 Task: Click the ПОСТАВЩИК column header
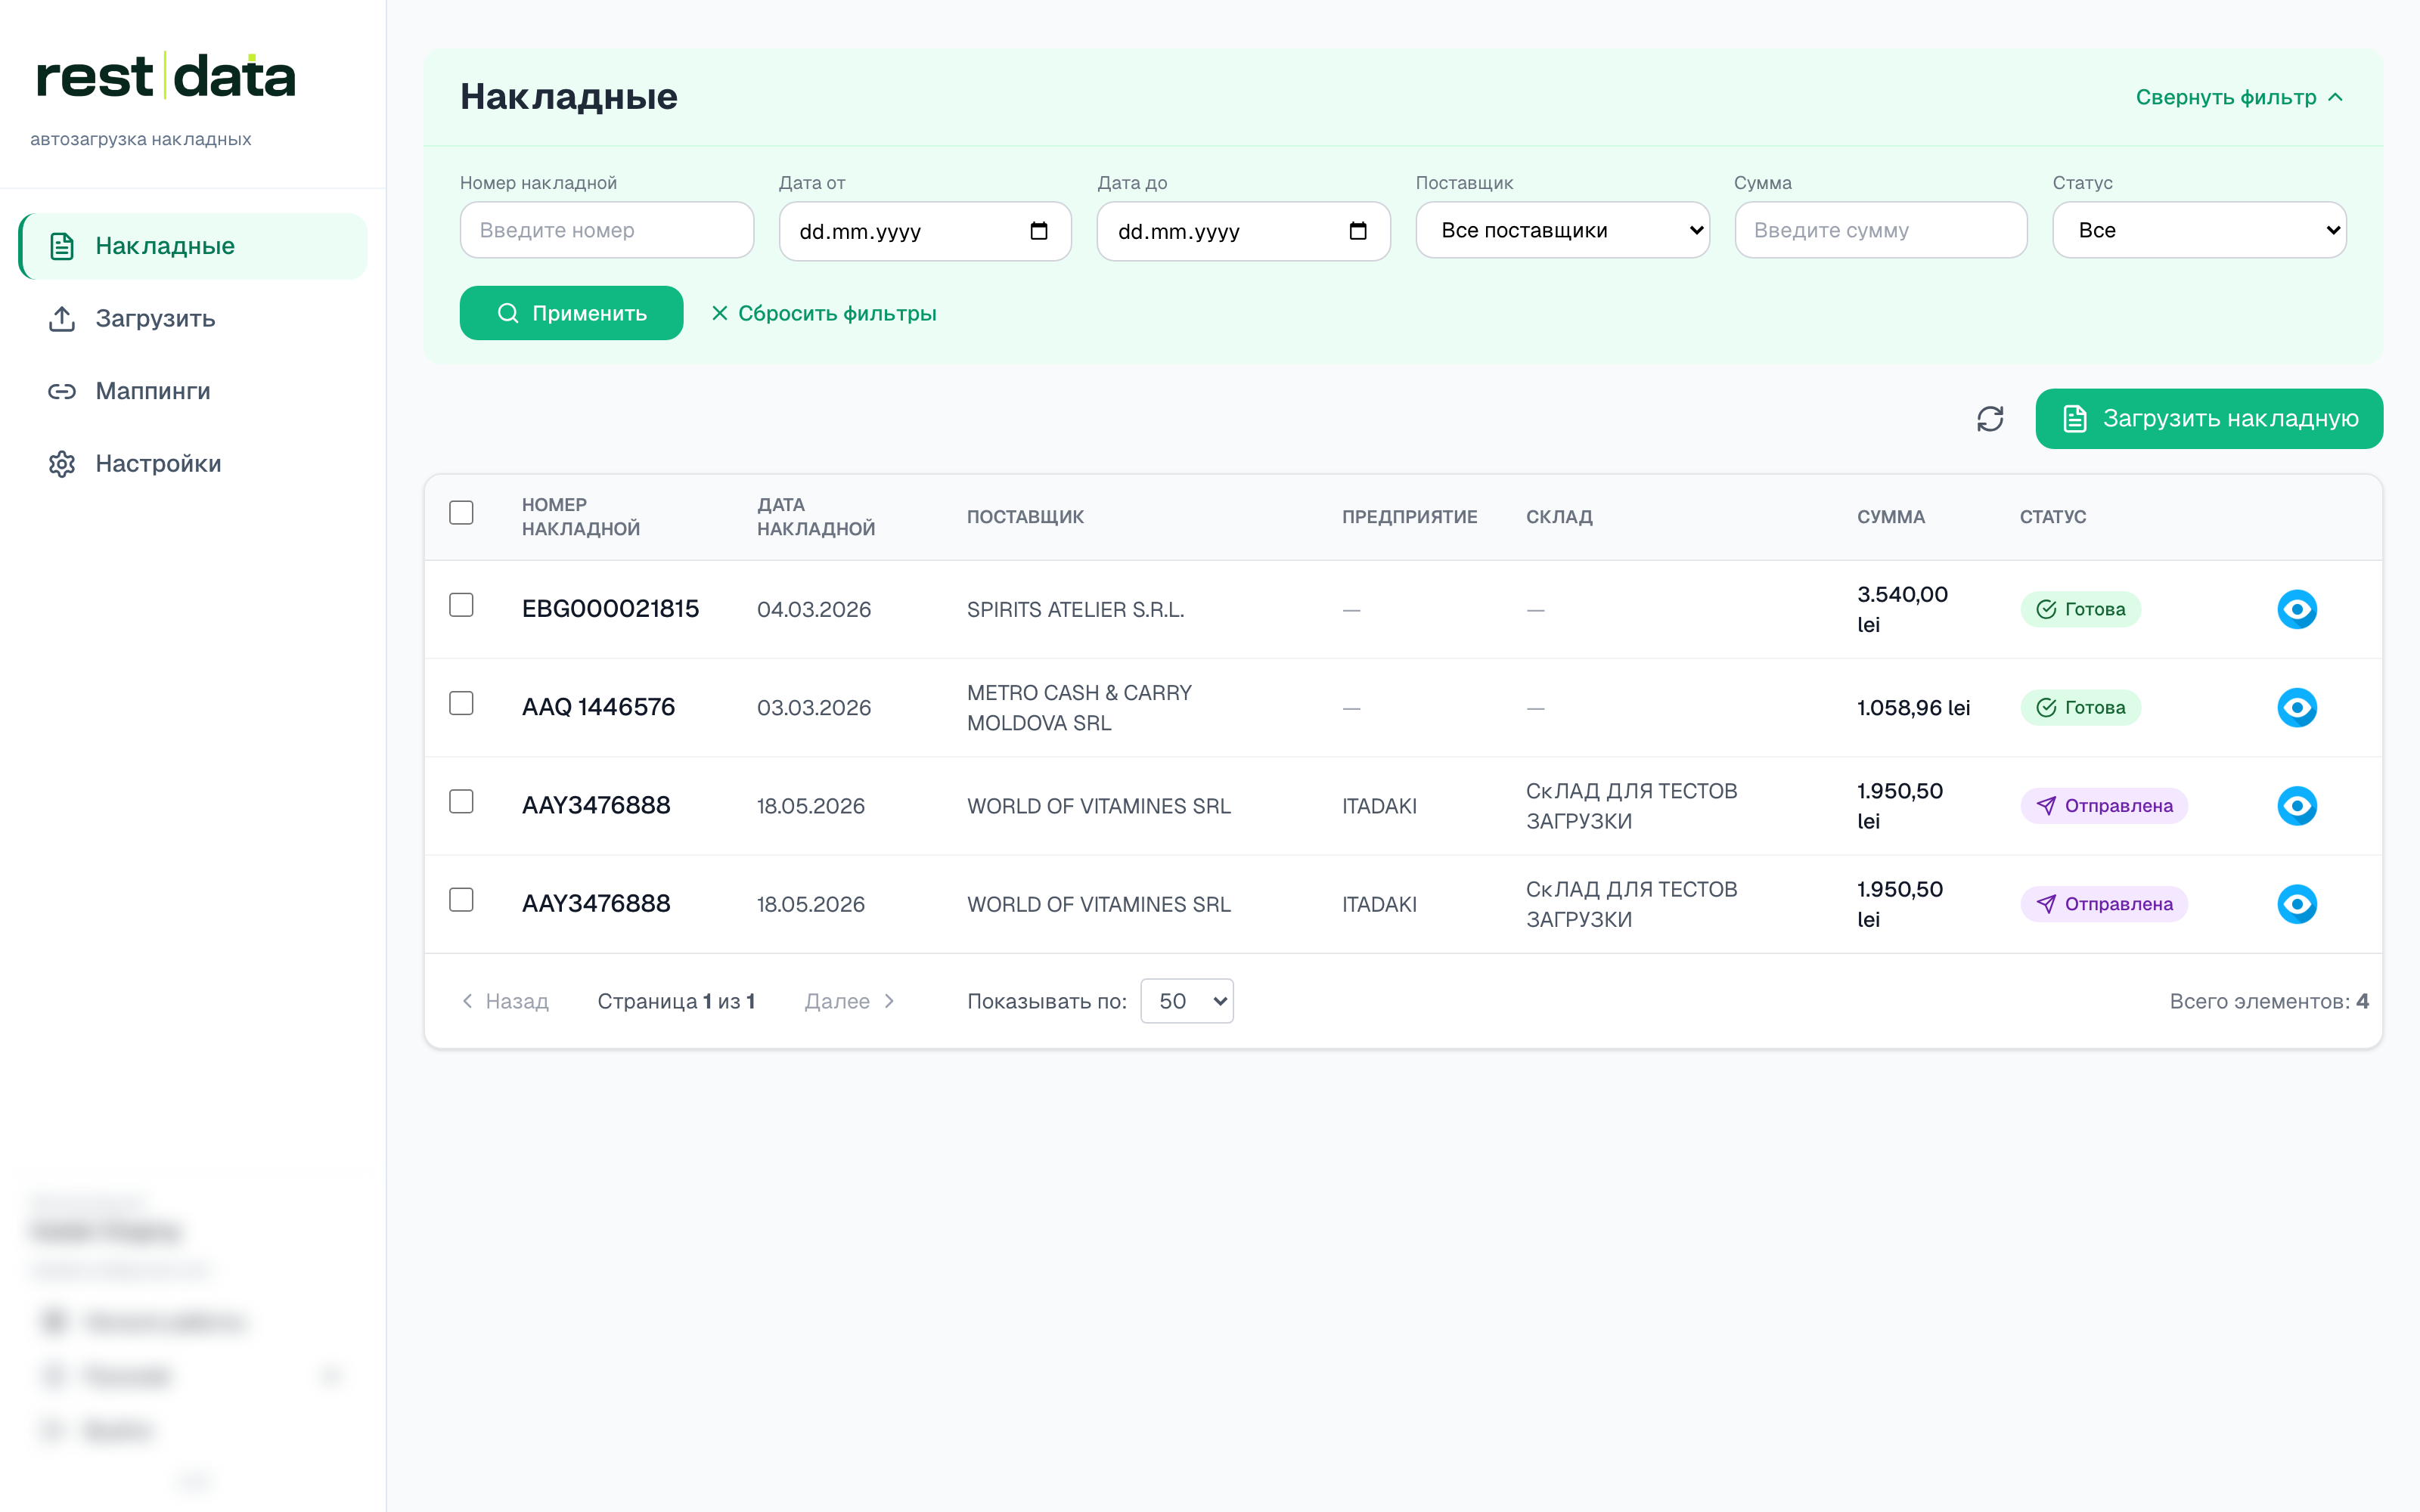point(1025,517)
